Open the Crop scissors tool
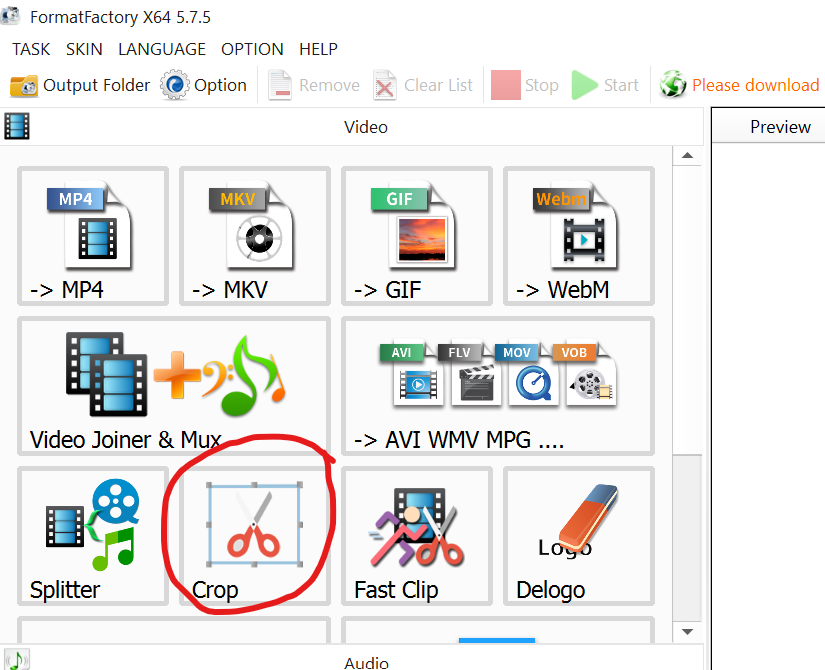This screenshot has height=670, width=825. pos(255,536)
